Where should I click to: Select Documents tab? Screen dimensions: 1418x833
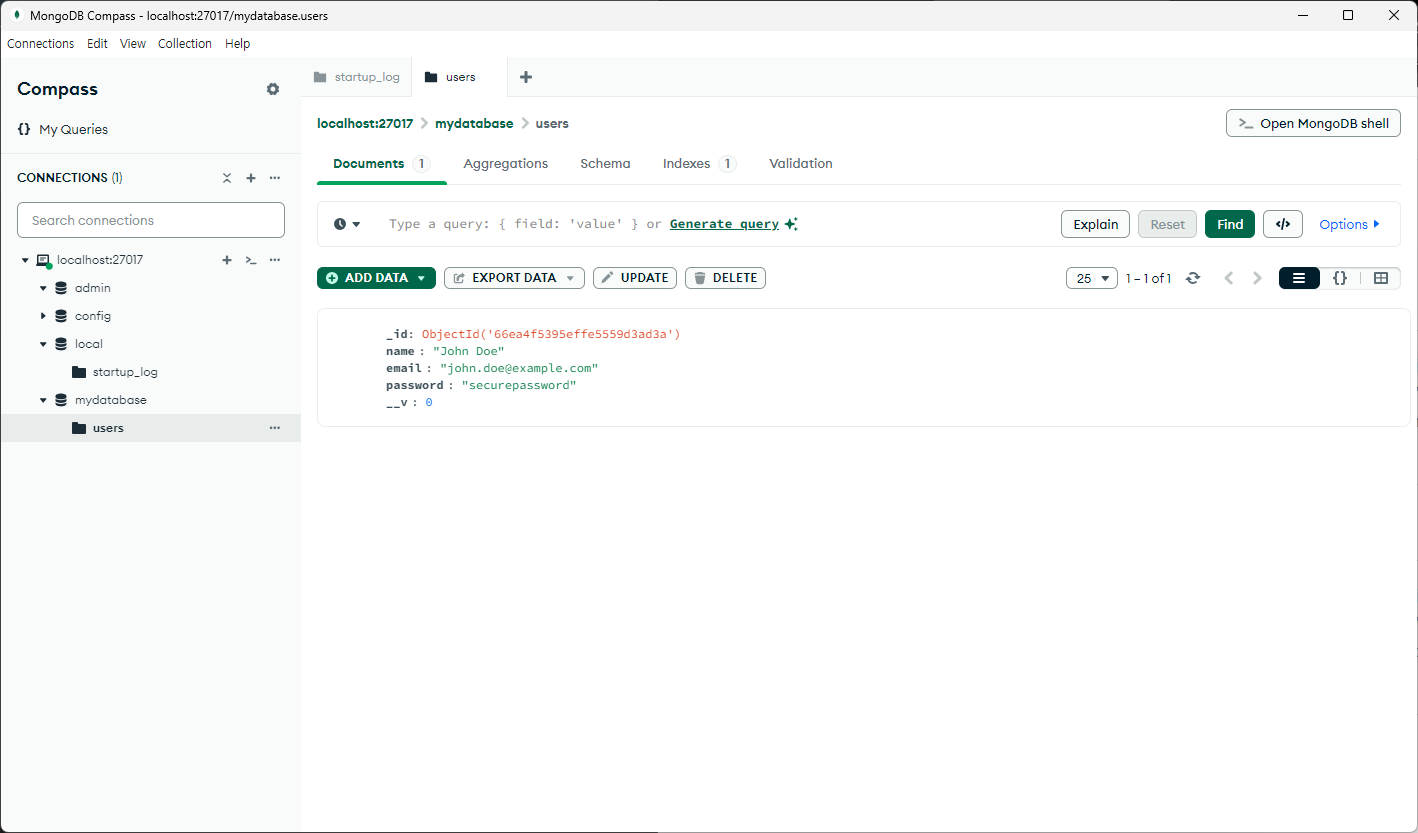(381, 164)
